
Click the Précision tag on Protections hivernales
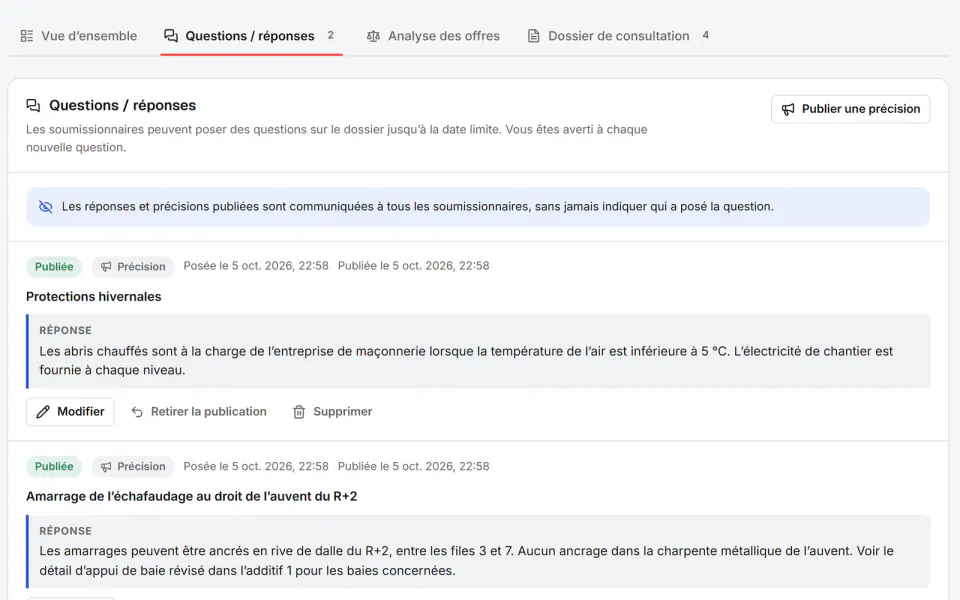(133, 266)
